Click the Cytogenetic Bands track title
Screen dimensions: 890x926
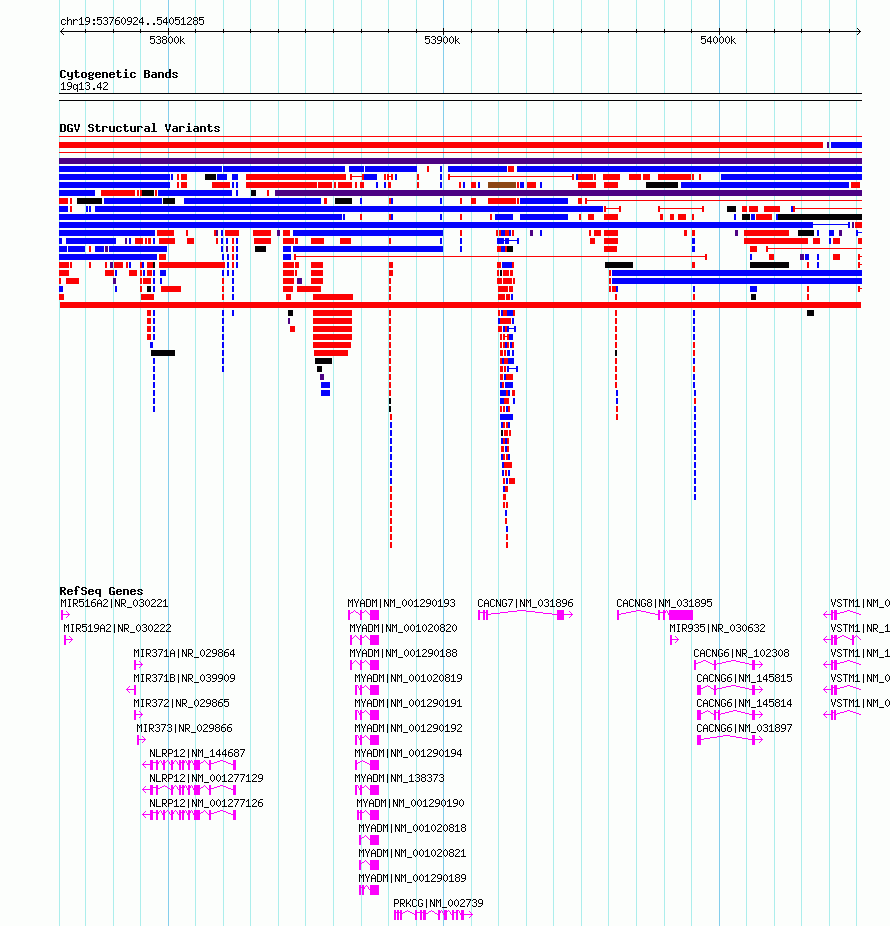click(x=119, y=74)
